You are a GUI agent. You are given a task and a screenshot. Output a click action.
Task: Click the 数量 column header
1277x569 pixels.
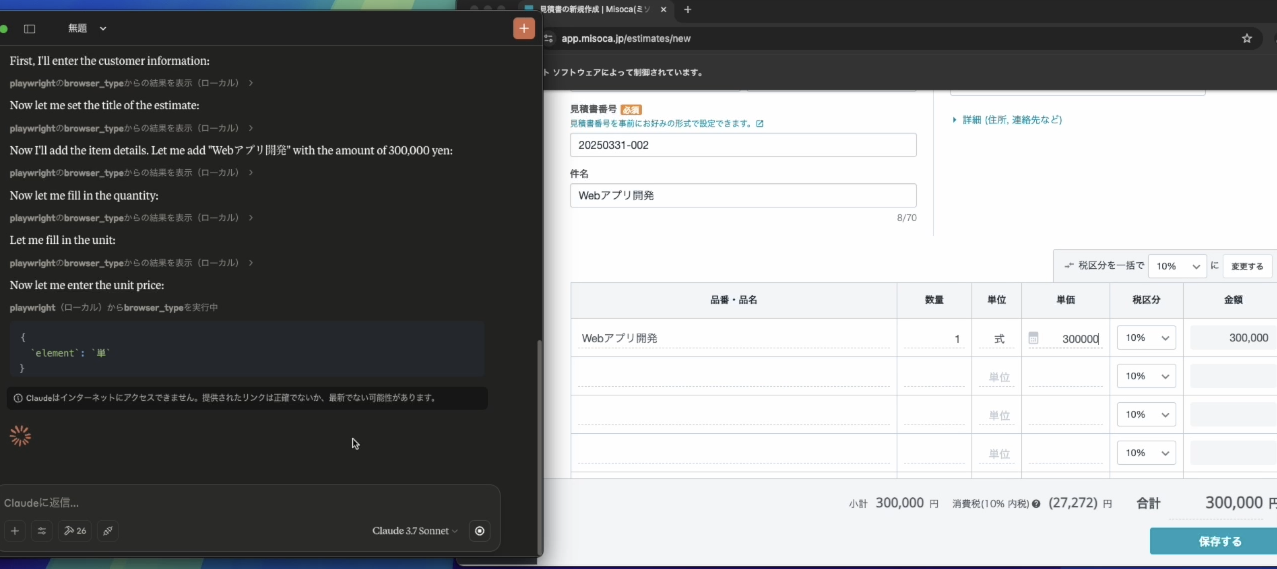tap(934, 300)
